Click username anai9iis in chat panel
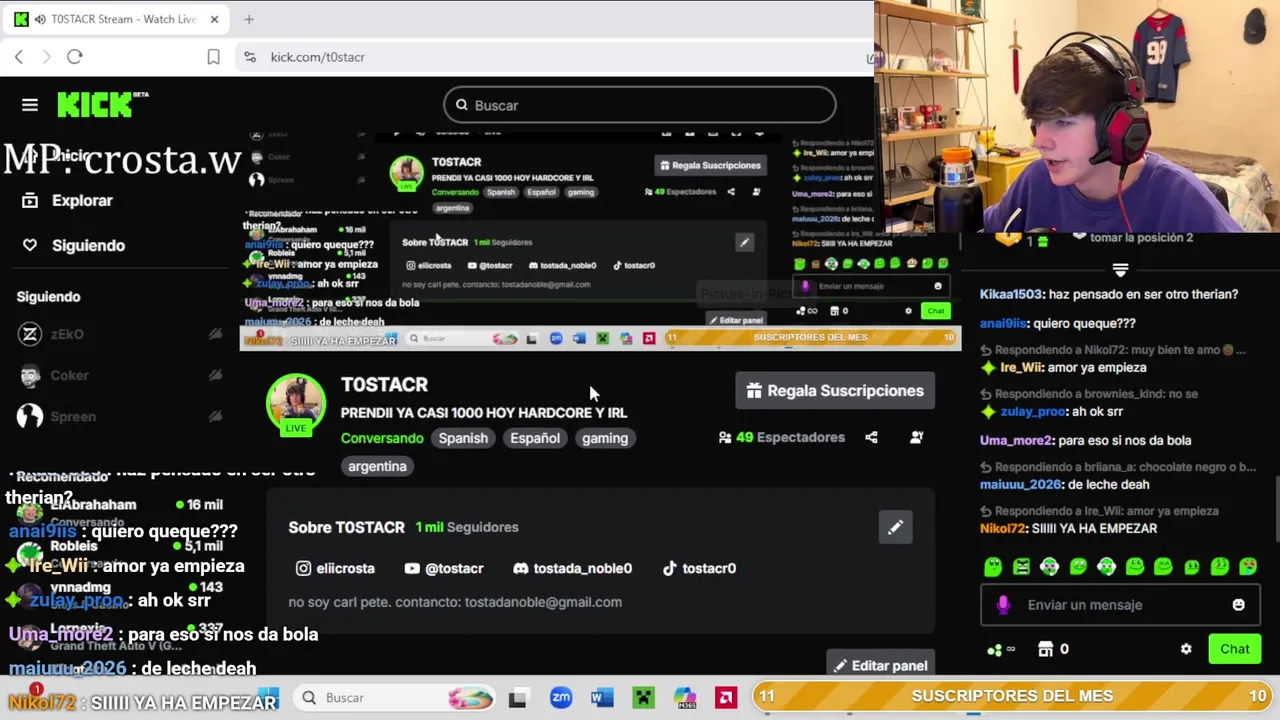Image resolution: width=1280 pixels, height=720 pixels. [x=1003, y=323]
